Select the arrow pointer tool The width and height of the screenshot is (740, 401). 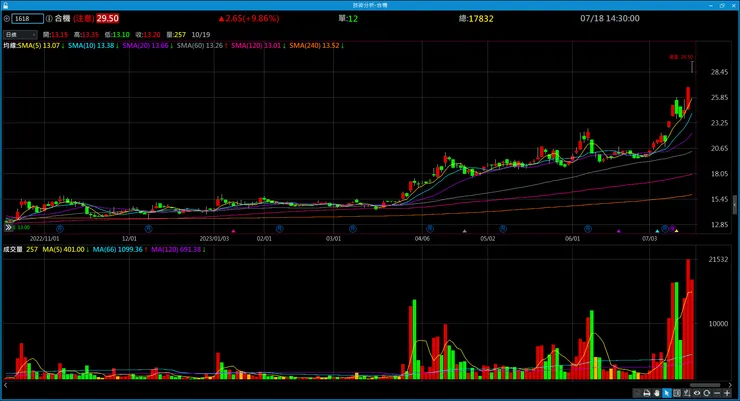pos(666,393)
